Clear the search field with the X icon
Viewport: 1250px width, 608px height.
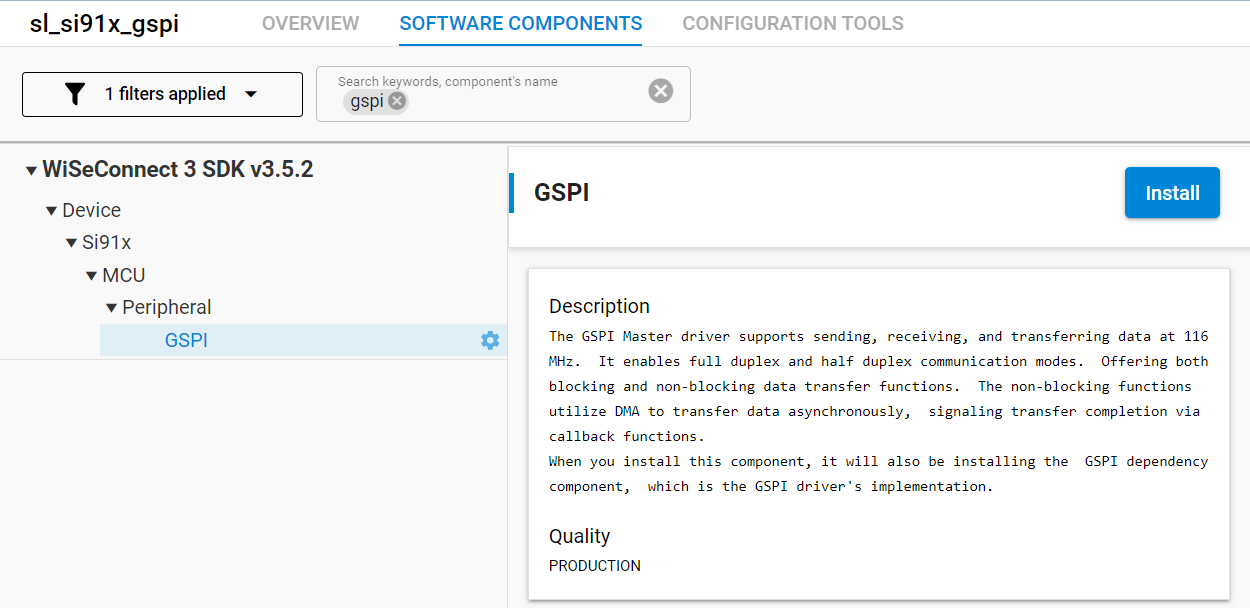[660, 90]
